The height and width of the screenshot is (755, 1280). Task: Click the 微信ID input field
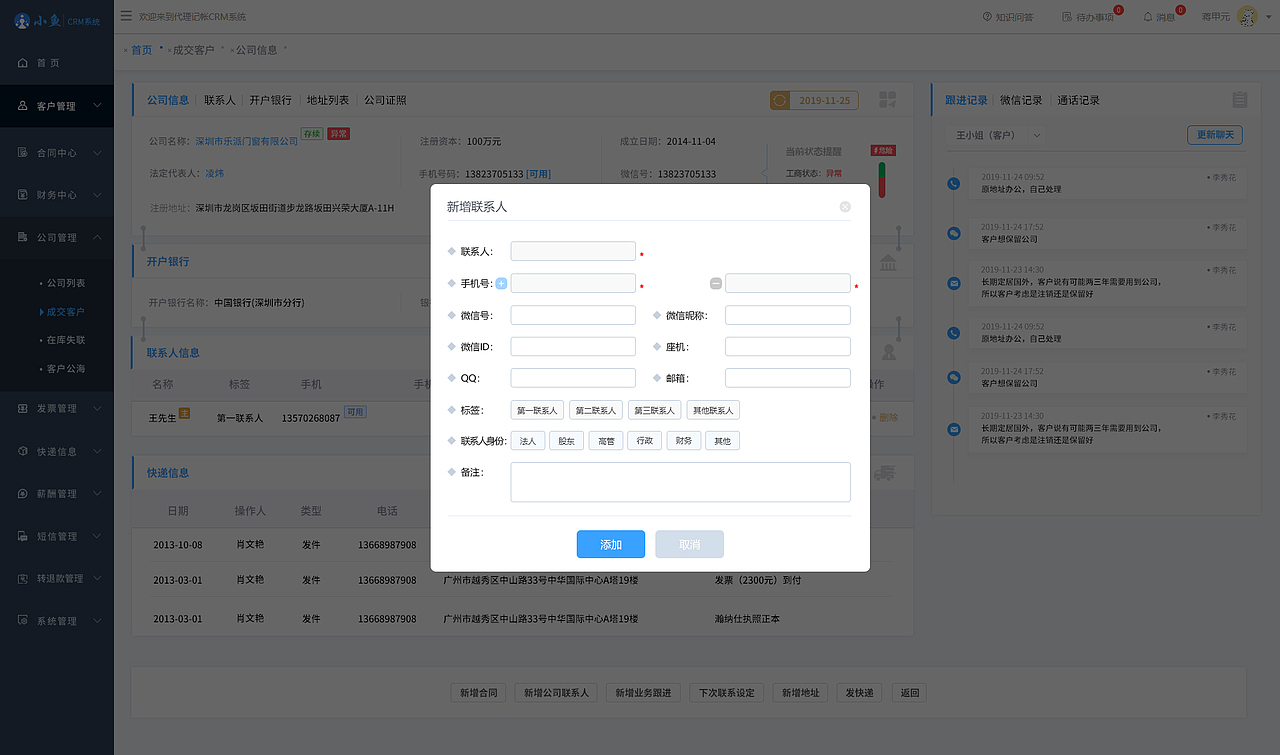click(x=573, y=347)
